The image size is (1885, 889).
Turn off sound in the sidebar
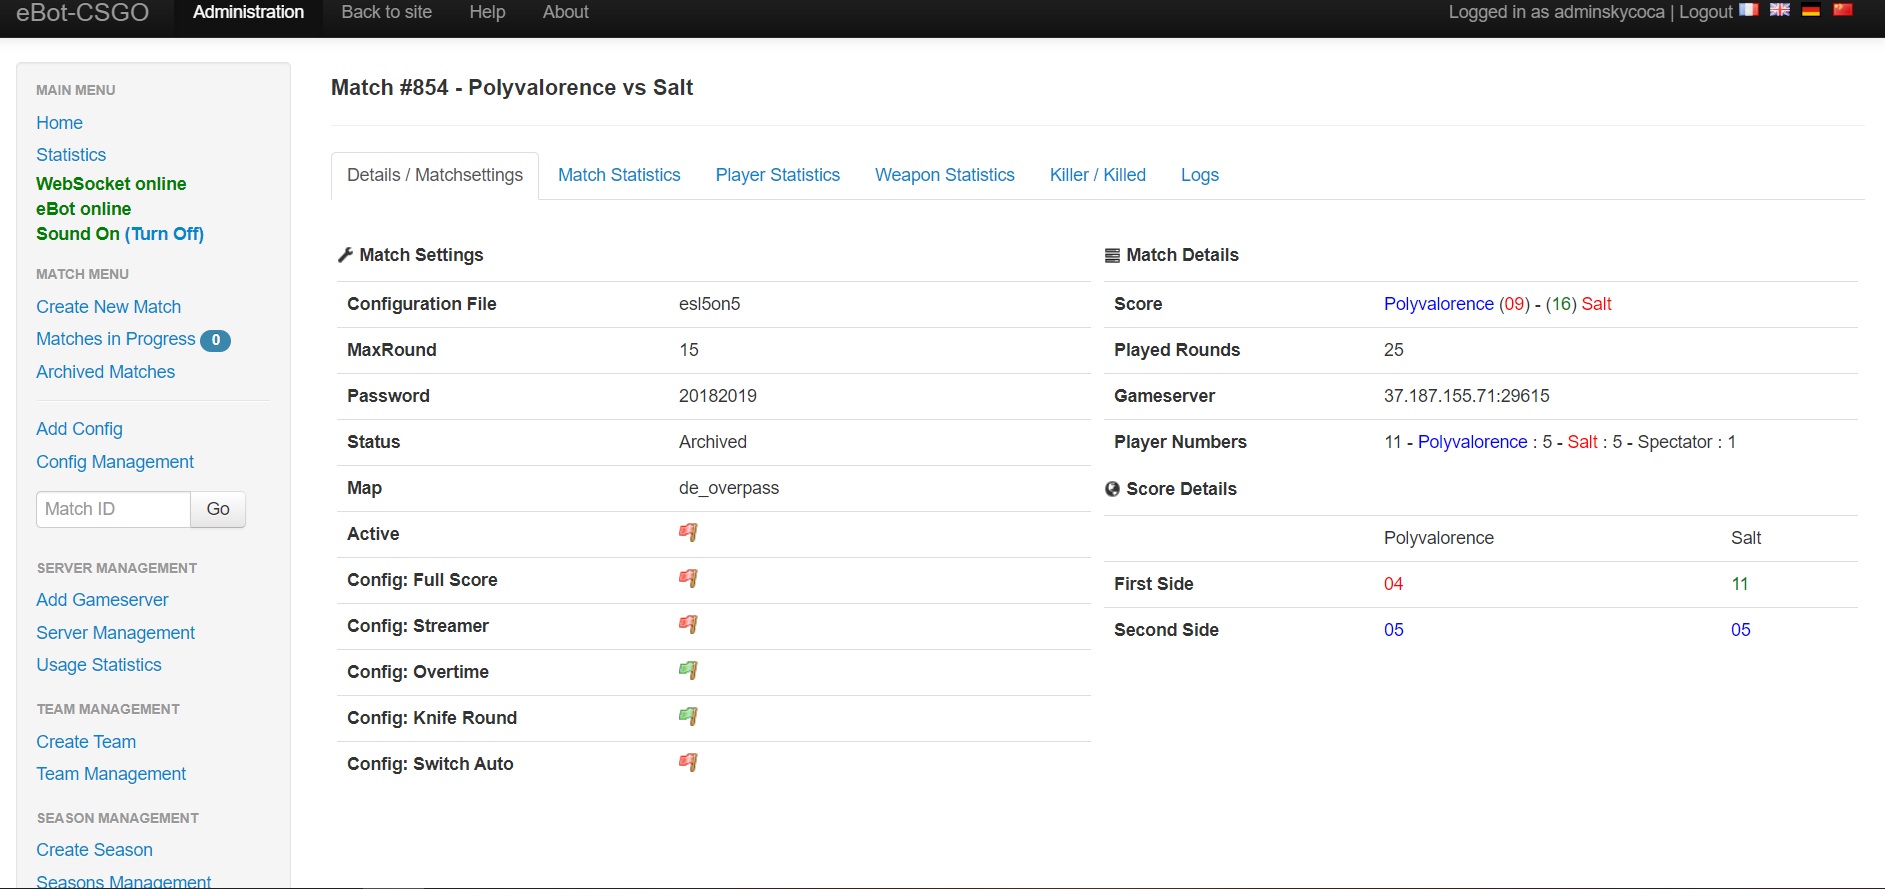(165, 234)
